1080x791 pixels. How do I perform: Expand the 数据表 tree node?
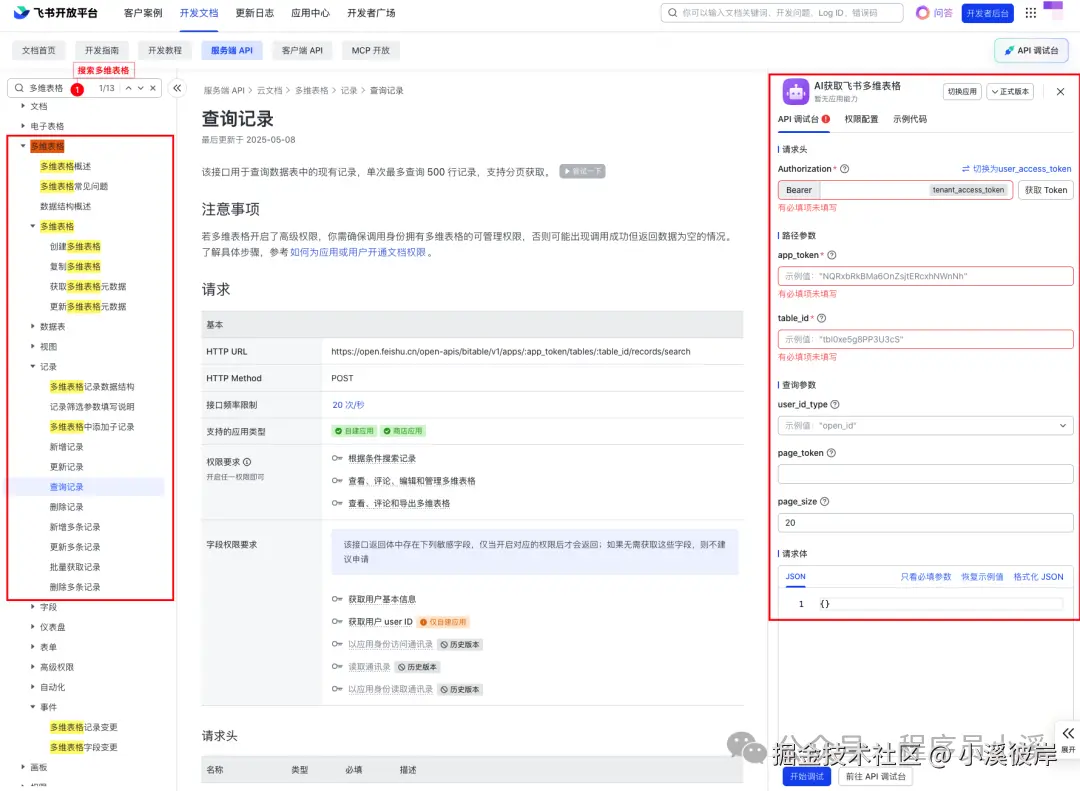(x=33, y=327)
